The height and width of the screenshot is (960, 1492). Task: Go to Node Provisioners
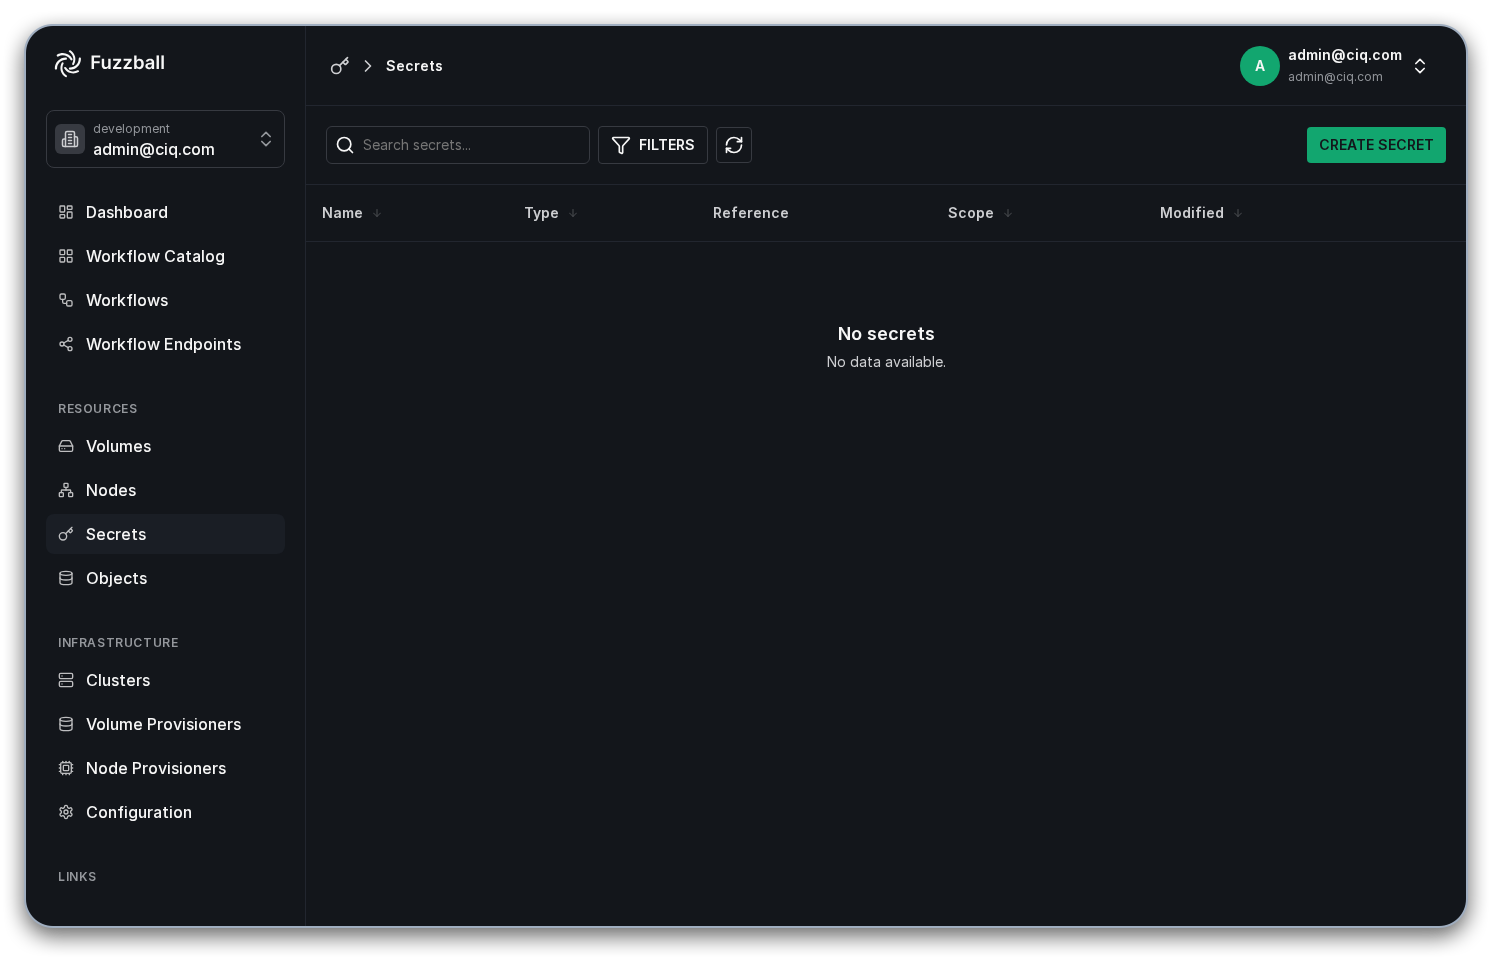tap(165, 768)
